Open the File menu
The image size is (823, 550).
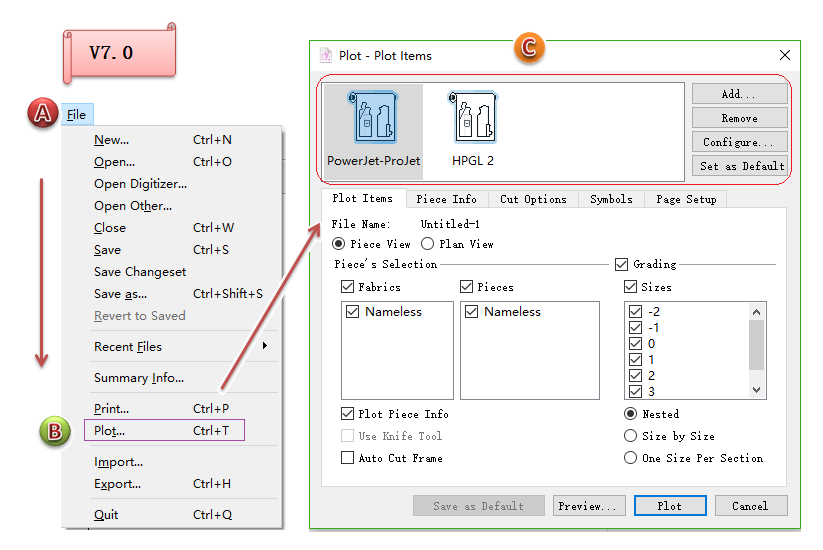(76, 115)
